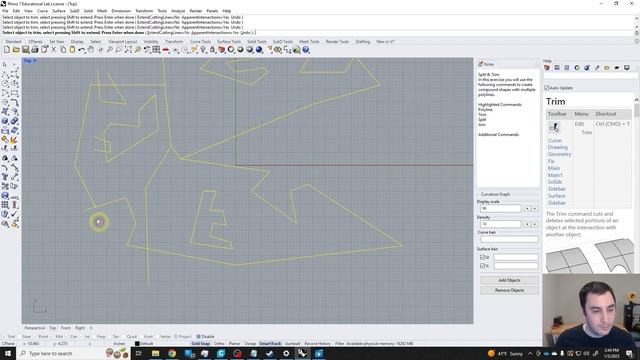Viewport: 640px width, 360px height.
Task: Open the Main1 toolbar link in Help
Action: point(555,175)
